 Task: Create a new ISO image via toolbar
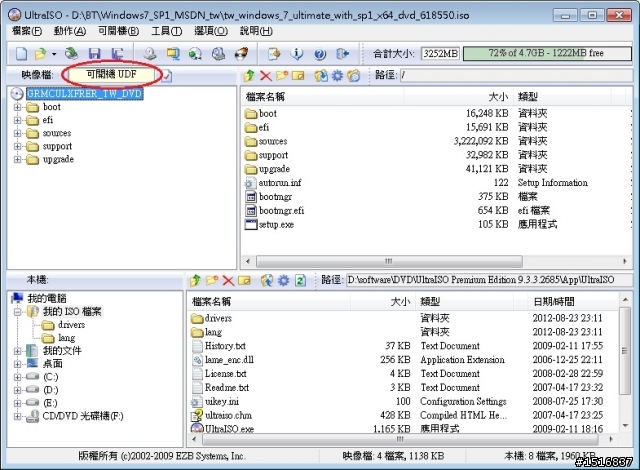coord(21,53)
